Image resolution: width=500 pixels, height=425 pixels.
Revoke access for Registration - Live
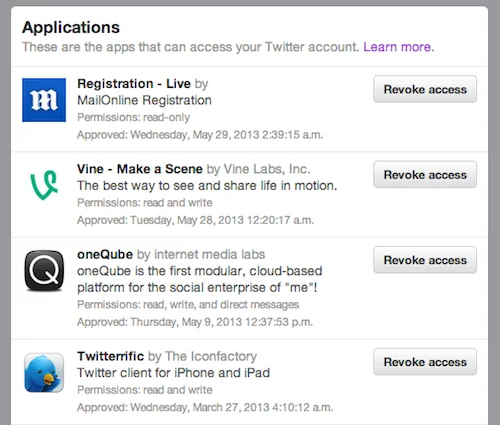[x=425, y=89]
